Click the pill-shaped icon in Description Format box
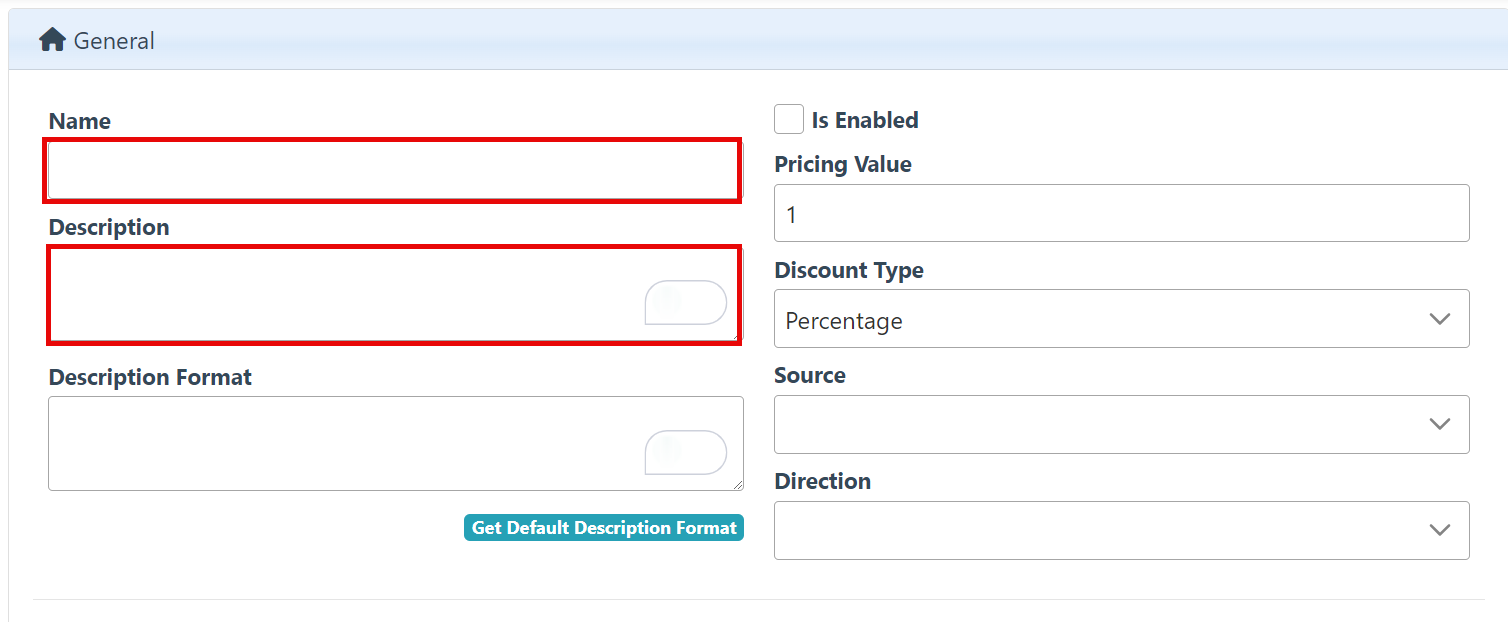Image resolution: width=1508 pixels, height=628 pixels. (x=686, y=452)
